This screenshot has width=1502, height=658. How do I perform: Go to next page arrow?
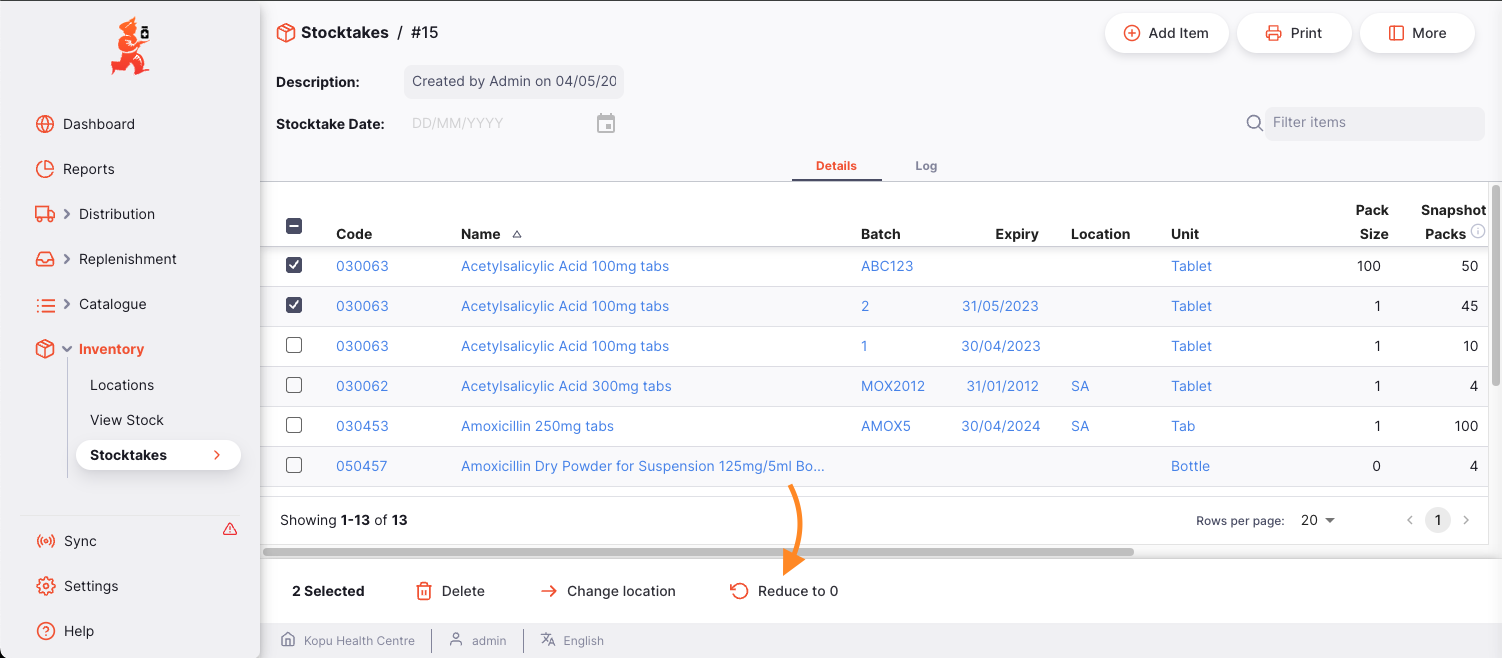(1466, 520)
